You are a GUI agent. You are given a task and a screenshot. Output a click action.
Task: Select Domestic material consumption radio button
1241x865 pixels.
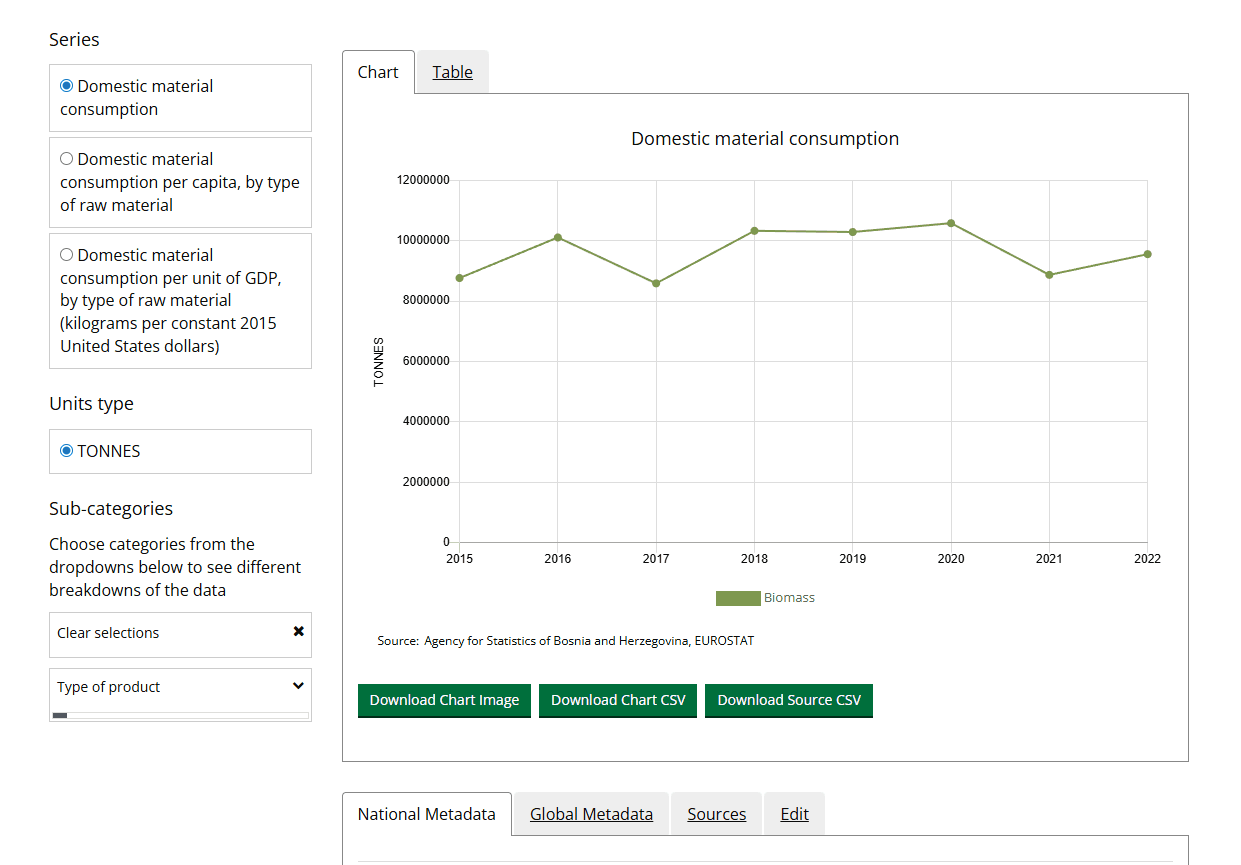click(x=67, y=86)
